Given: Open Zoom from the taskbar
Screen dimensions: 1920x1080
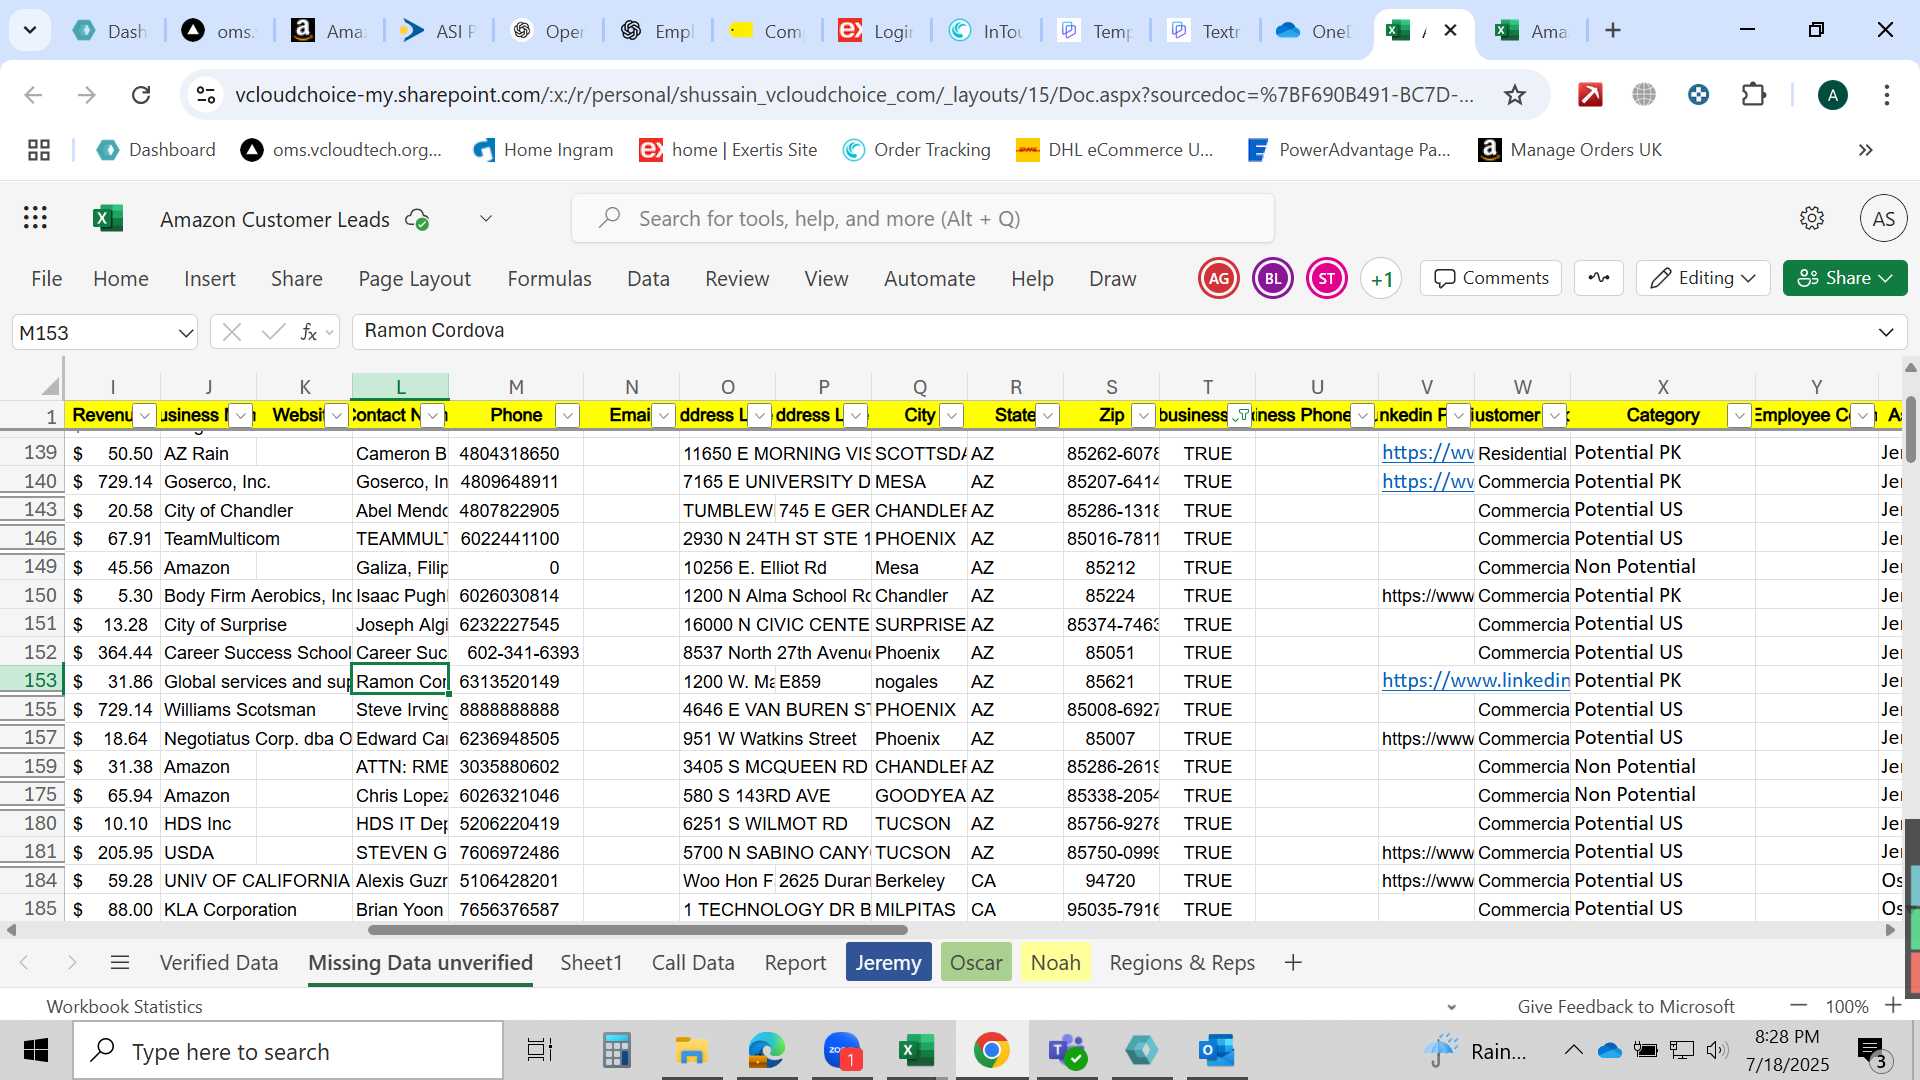Looking at the screenshot, I should (843, 1051).
